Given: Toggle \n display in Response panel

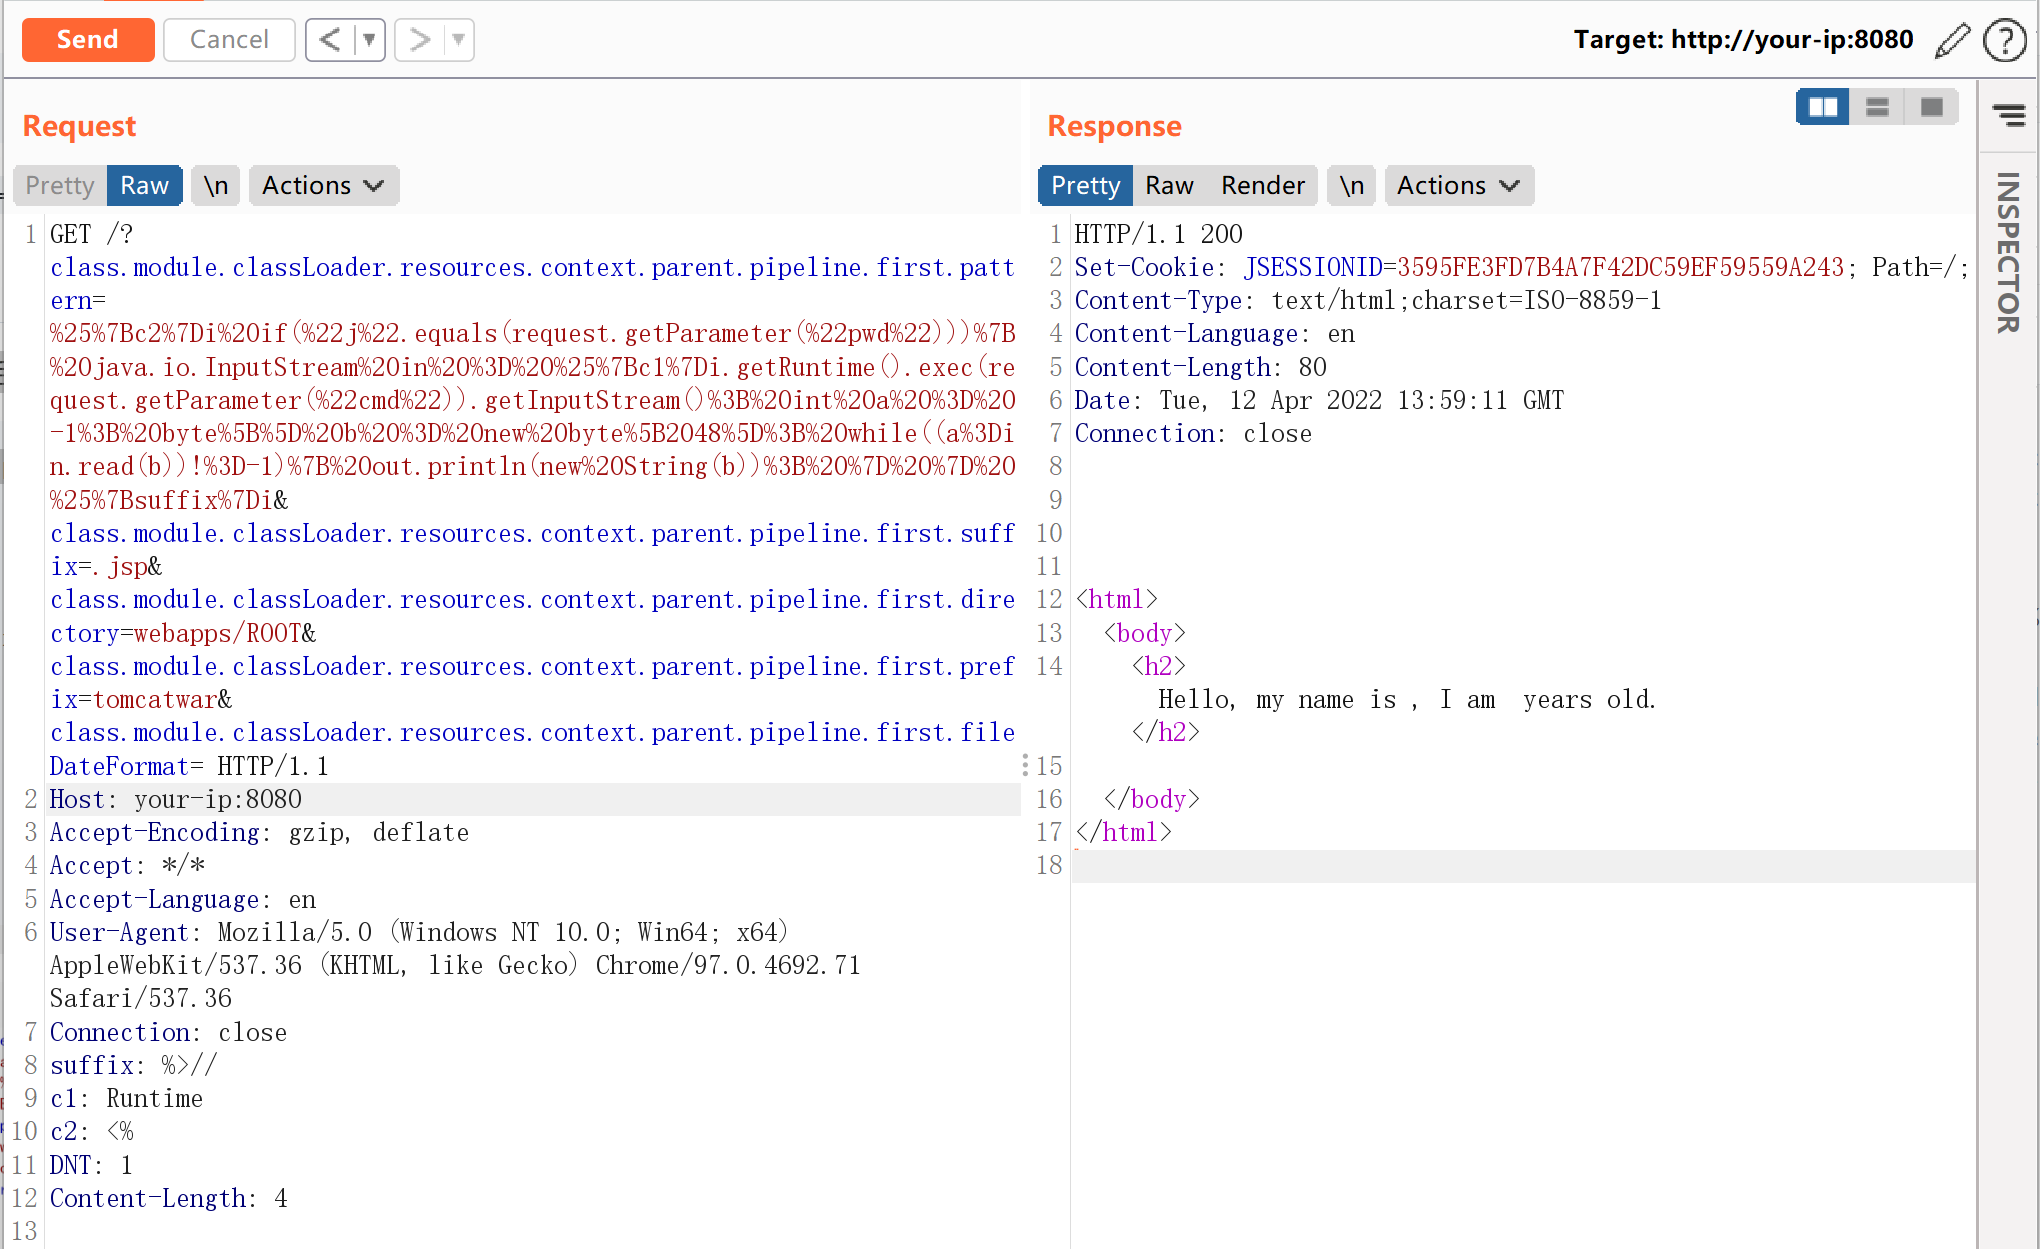Looking at the screenshot, I should (1351, 186).
